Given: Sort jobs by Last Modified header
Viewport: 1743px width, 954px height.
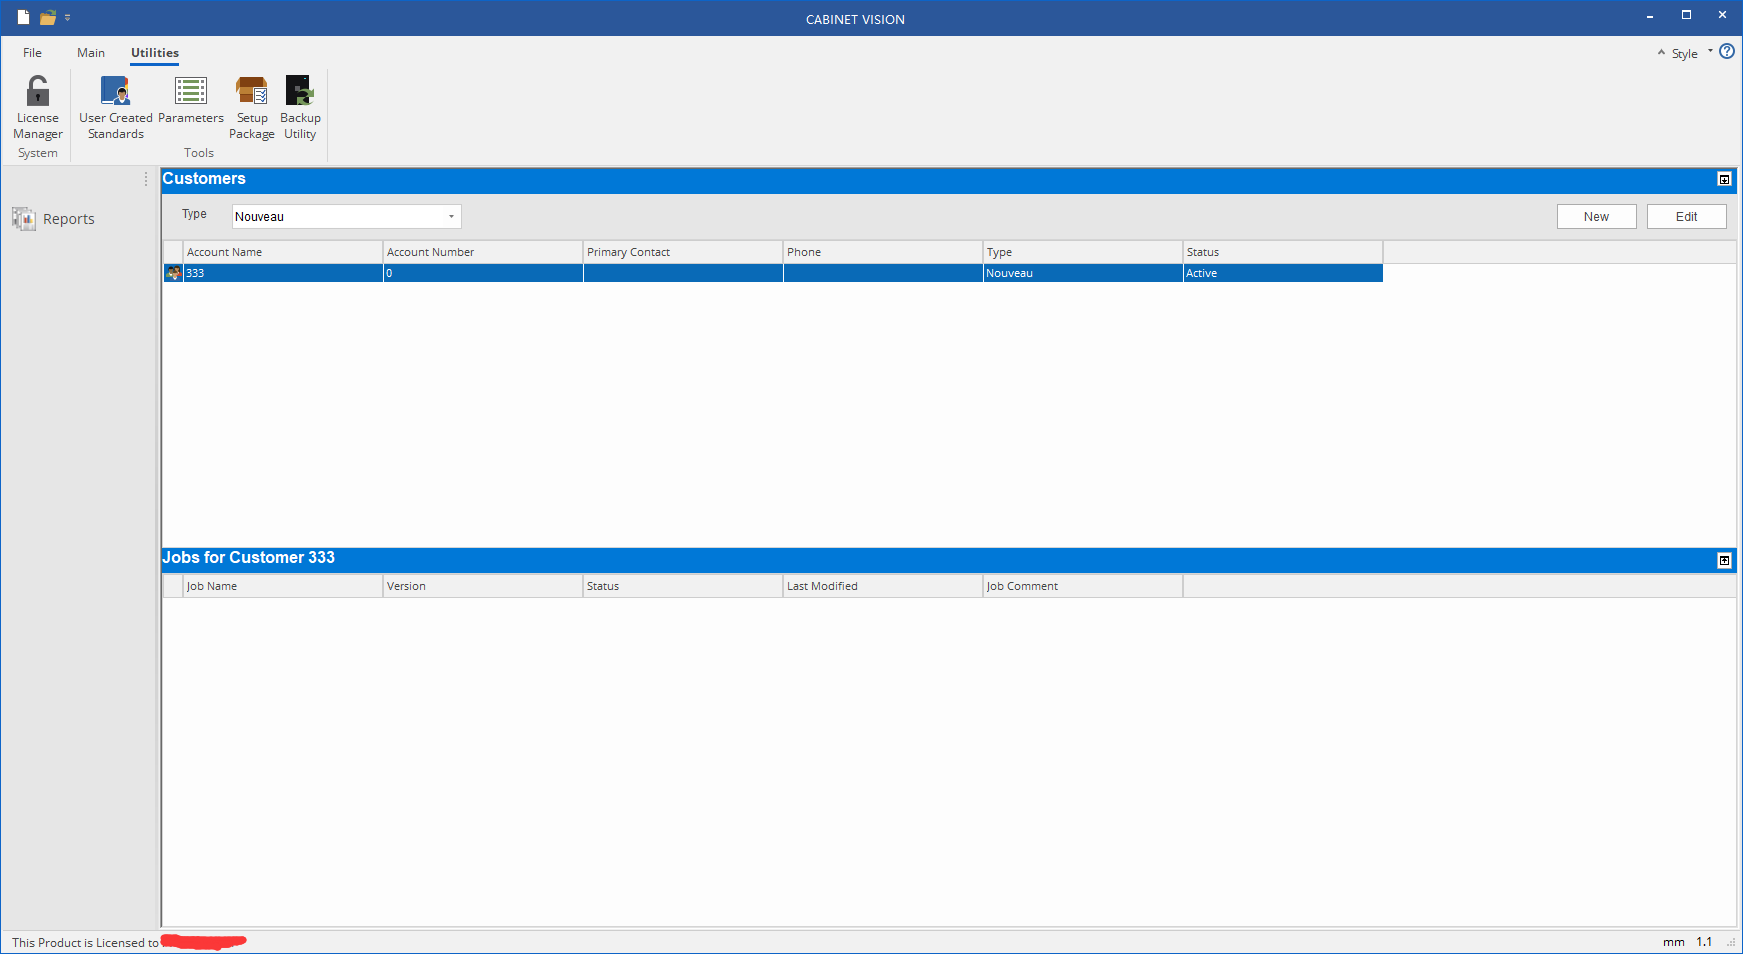Looking at the screenshot, I should 883,586.
